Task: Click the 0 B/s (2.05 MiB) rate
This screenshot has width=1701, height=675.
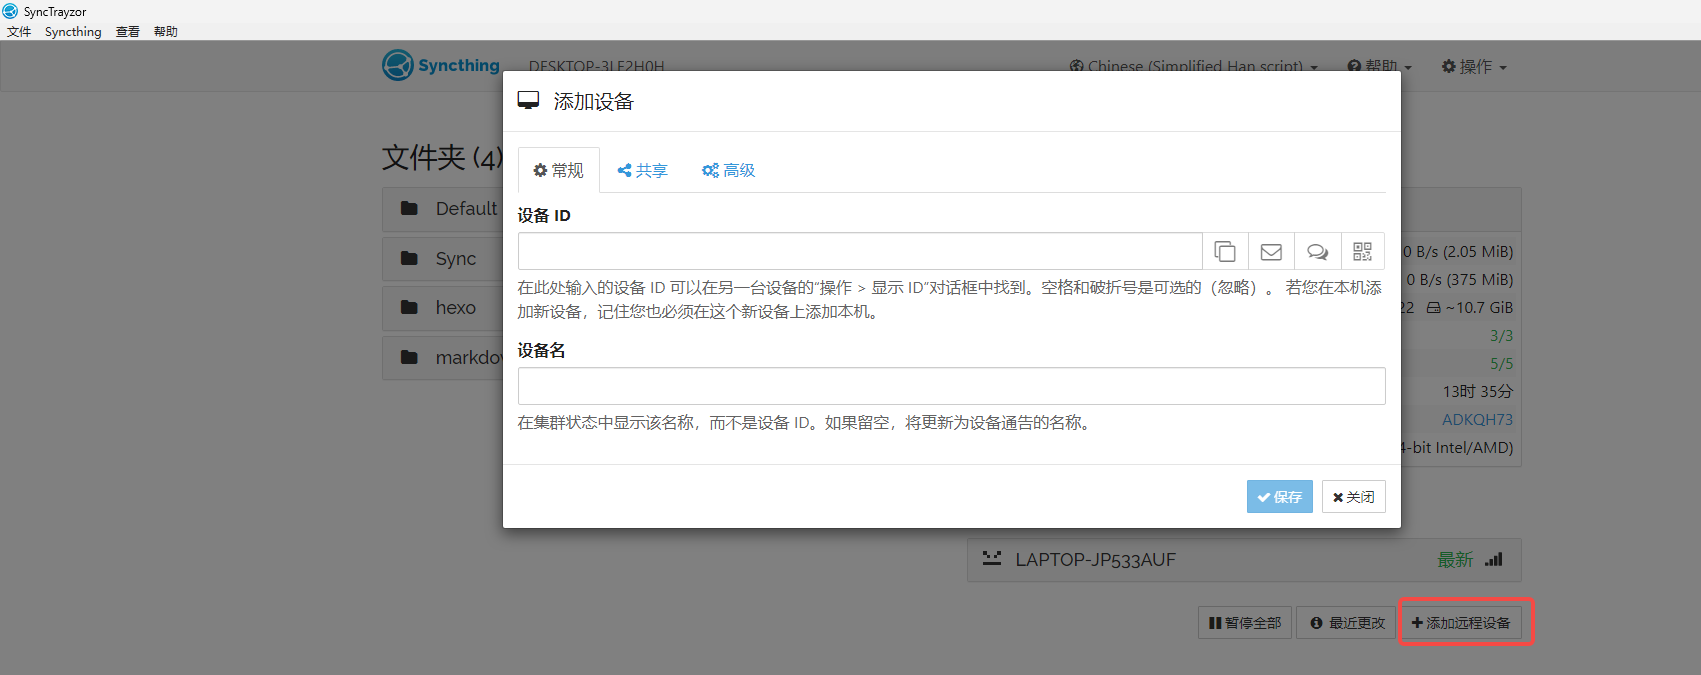Action: 1458,252
